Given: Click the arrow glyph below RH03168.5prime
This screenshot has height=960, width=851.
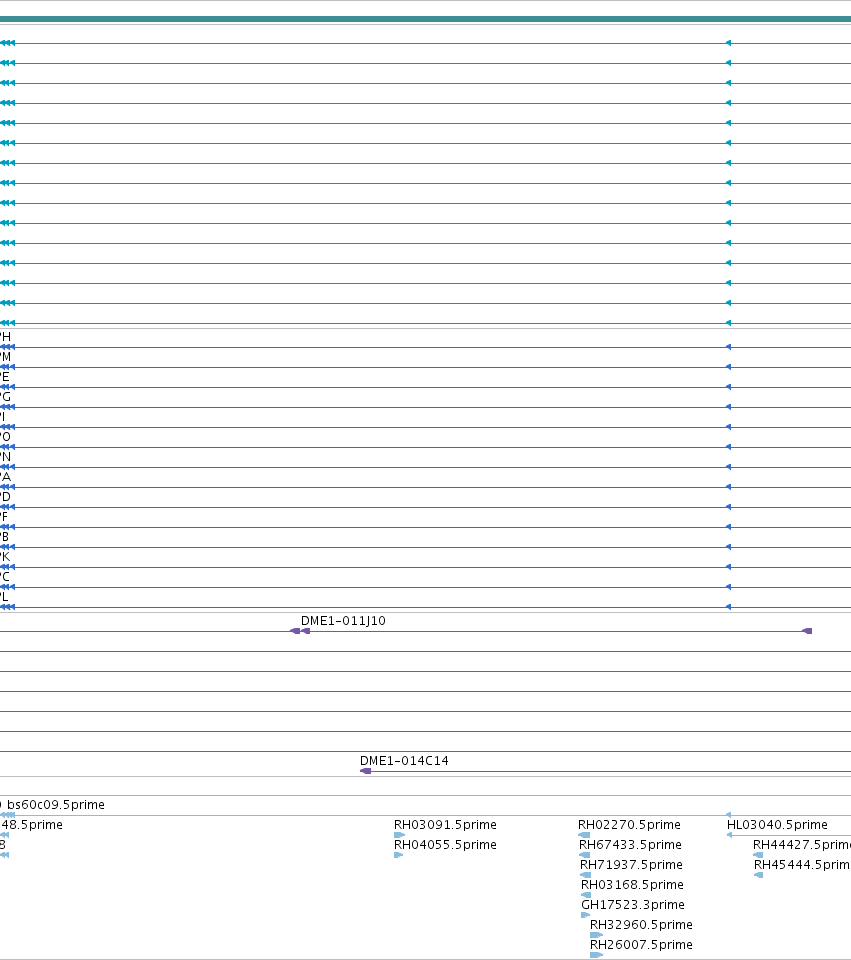Looking at the screenshot, I should [x=586, y=895].
